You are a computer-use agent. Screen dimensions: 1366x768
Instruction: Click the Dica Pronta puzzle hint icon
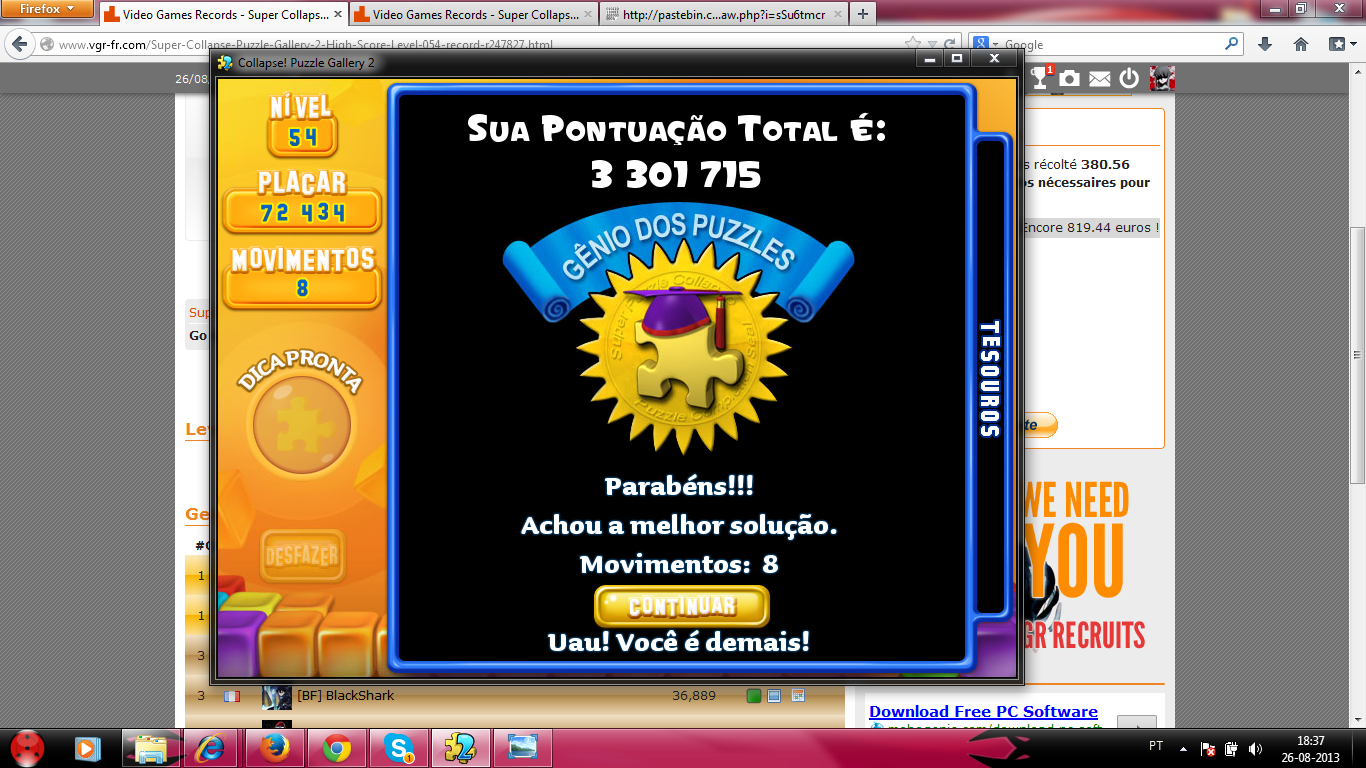pos(302,426)
